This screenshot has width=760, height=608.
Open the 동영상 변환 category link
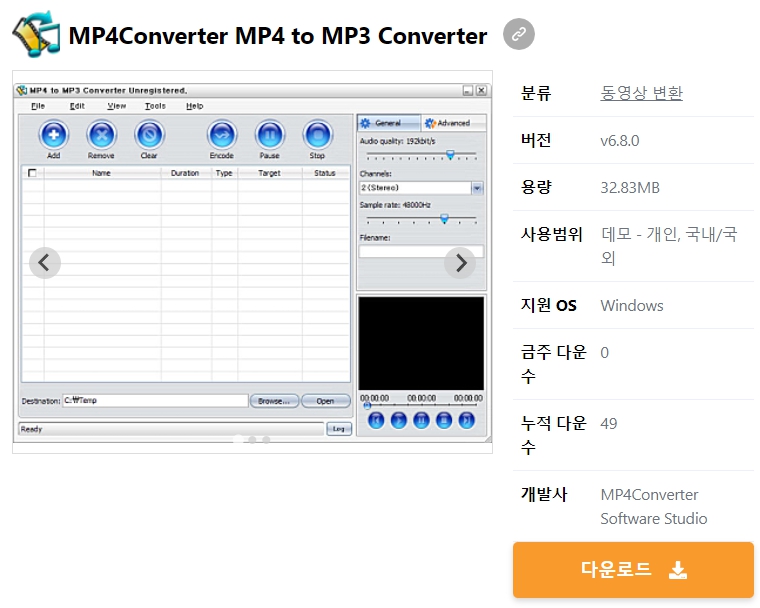tap(641, 93)
